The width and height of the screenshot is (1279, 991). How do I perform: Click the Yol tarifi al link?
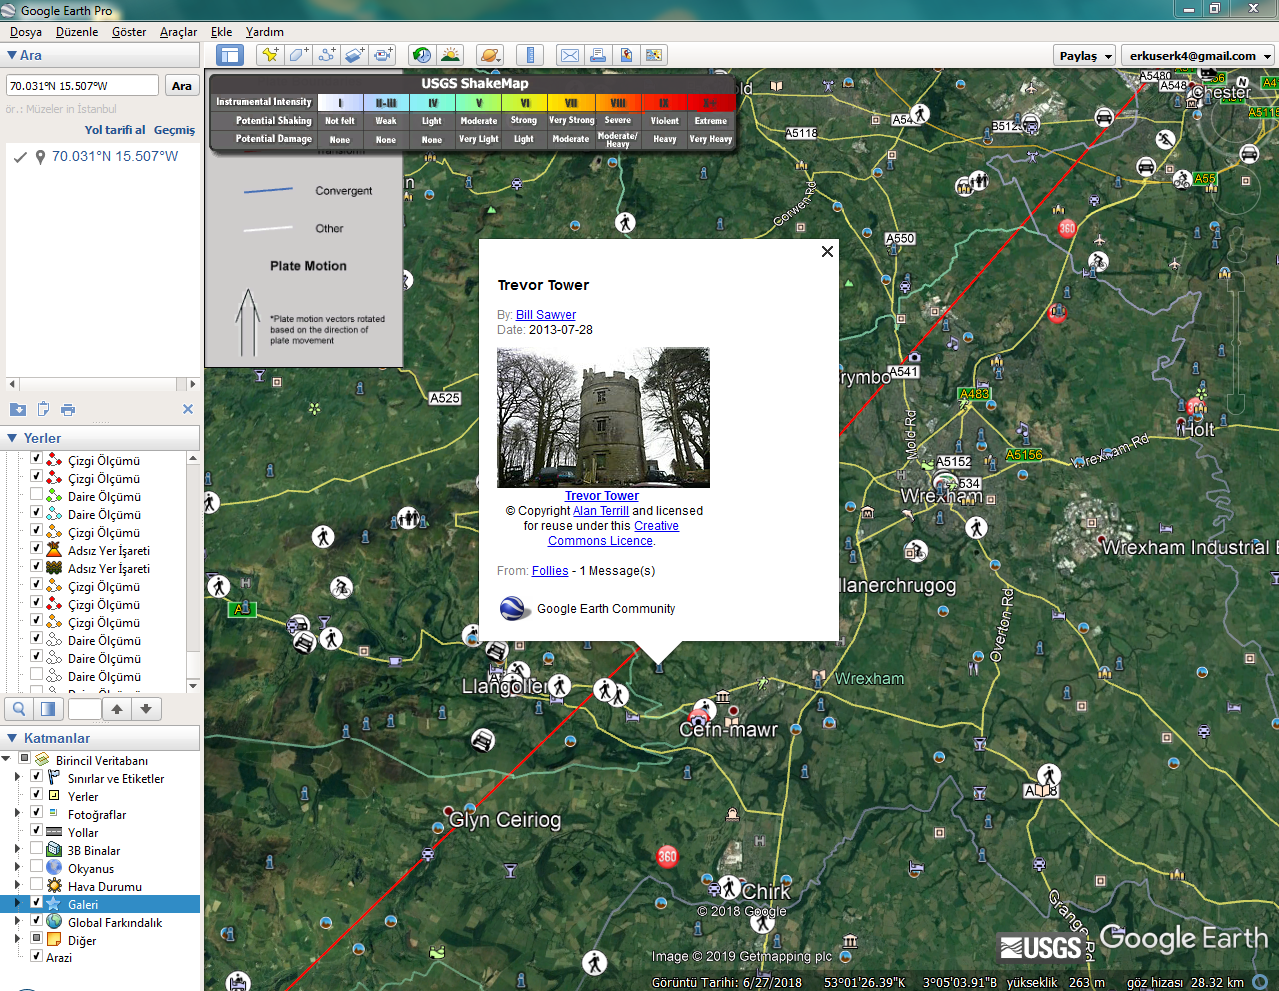coord(115,130)
